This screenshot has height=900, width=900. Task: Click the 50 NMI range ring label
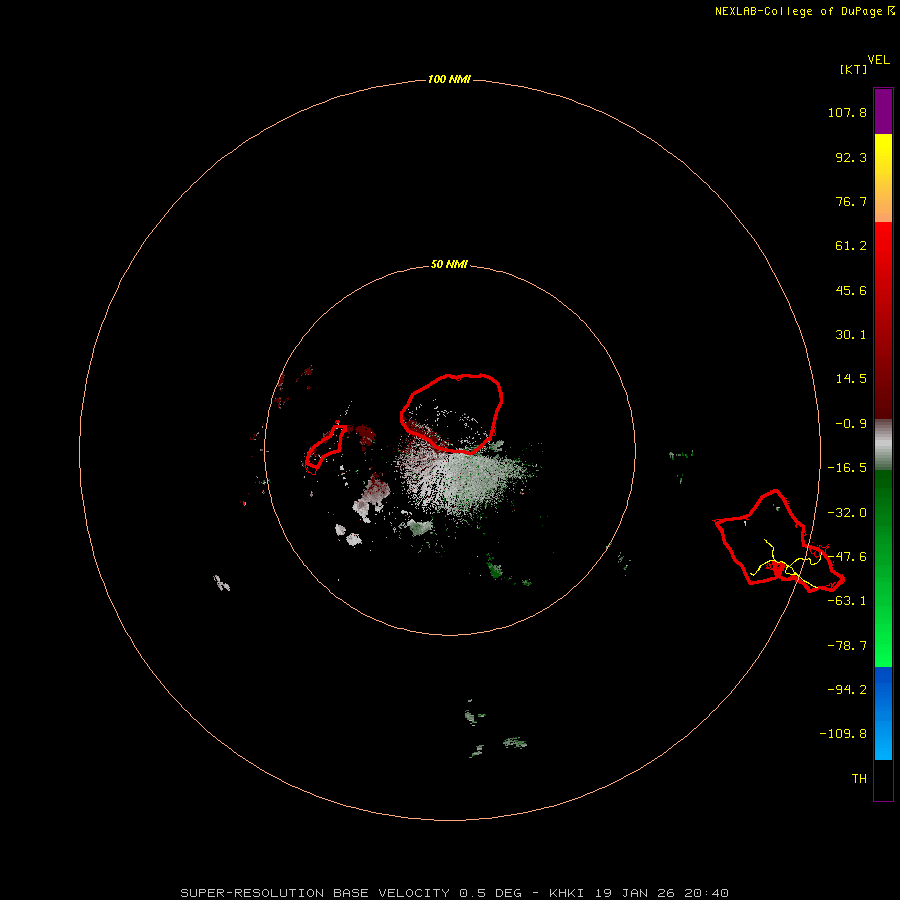click(x=449, y=265)
